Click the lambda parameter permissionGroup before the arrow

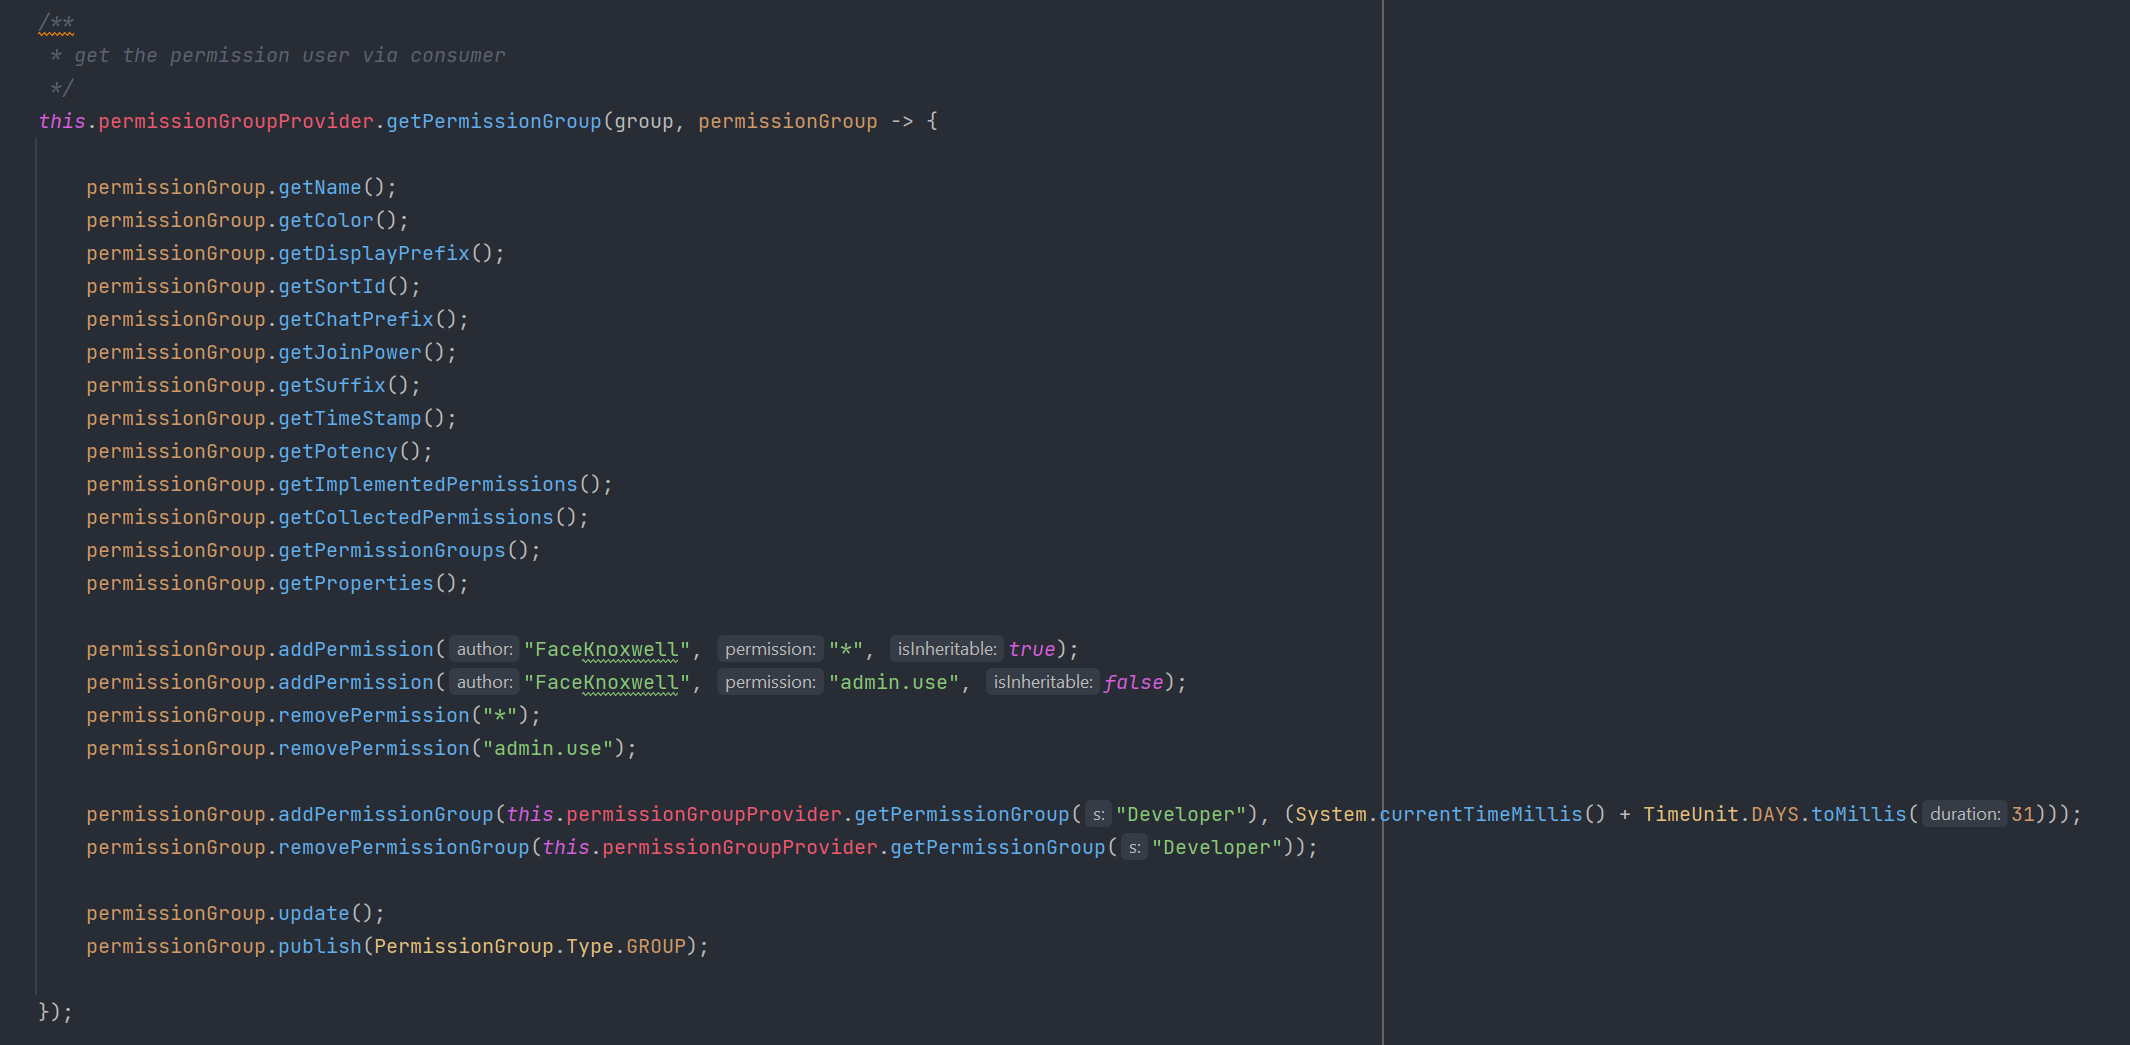(788, 121)
